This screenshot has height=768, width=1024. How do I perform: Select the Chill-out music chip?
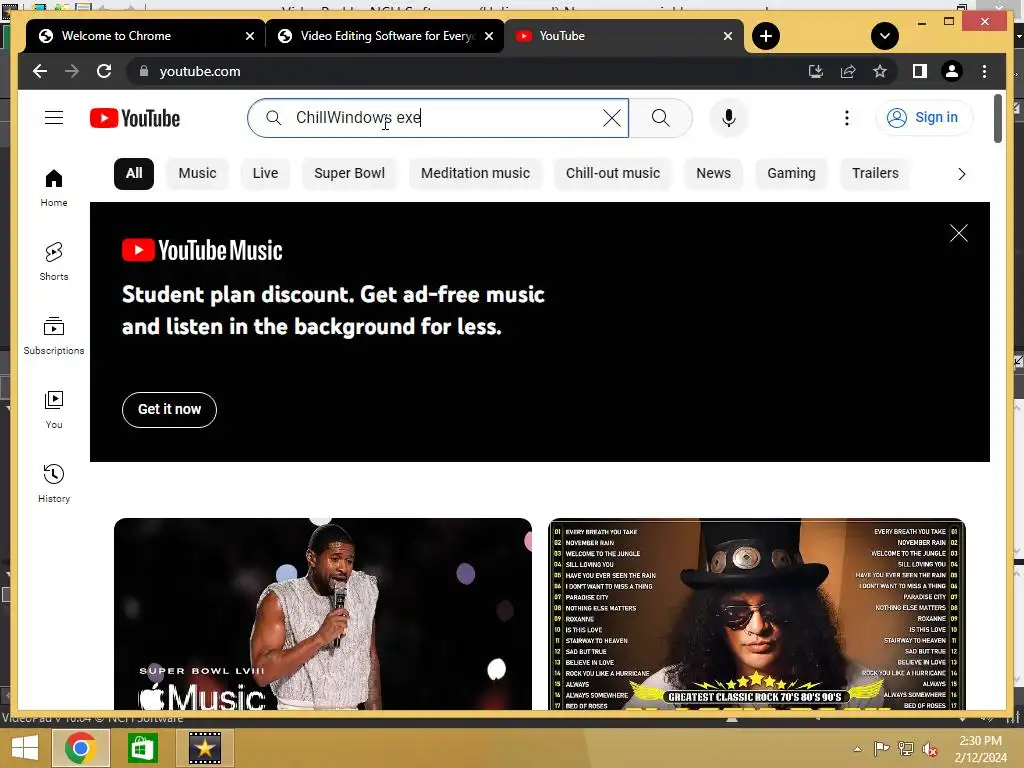coord(613,173)
